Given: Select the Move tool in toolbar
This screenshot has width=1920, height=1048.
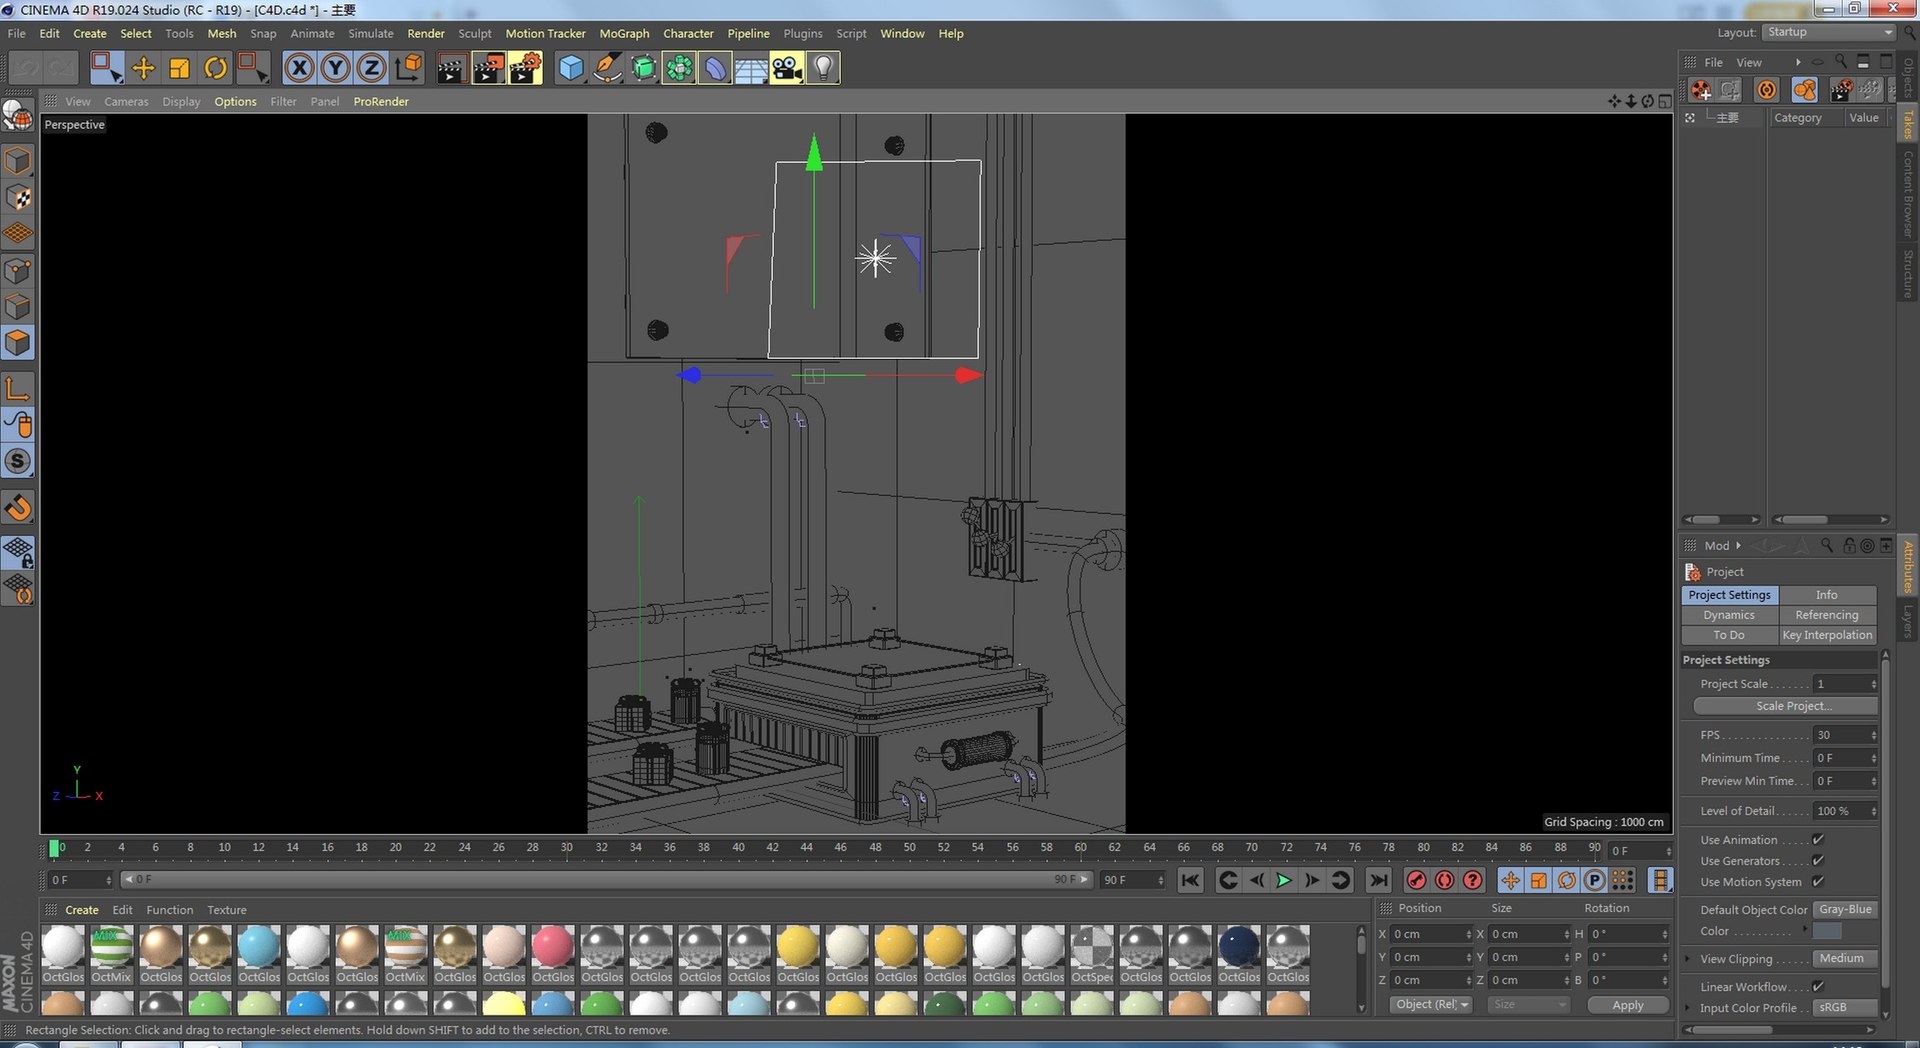Looking at the screenshot, I should coord(144,68).
